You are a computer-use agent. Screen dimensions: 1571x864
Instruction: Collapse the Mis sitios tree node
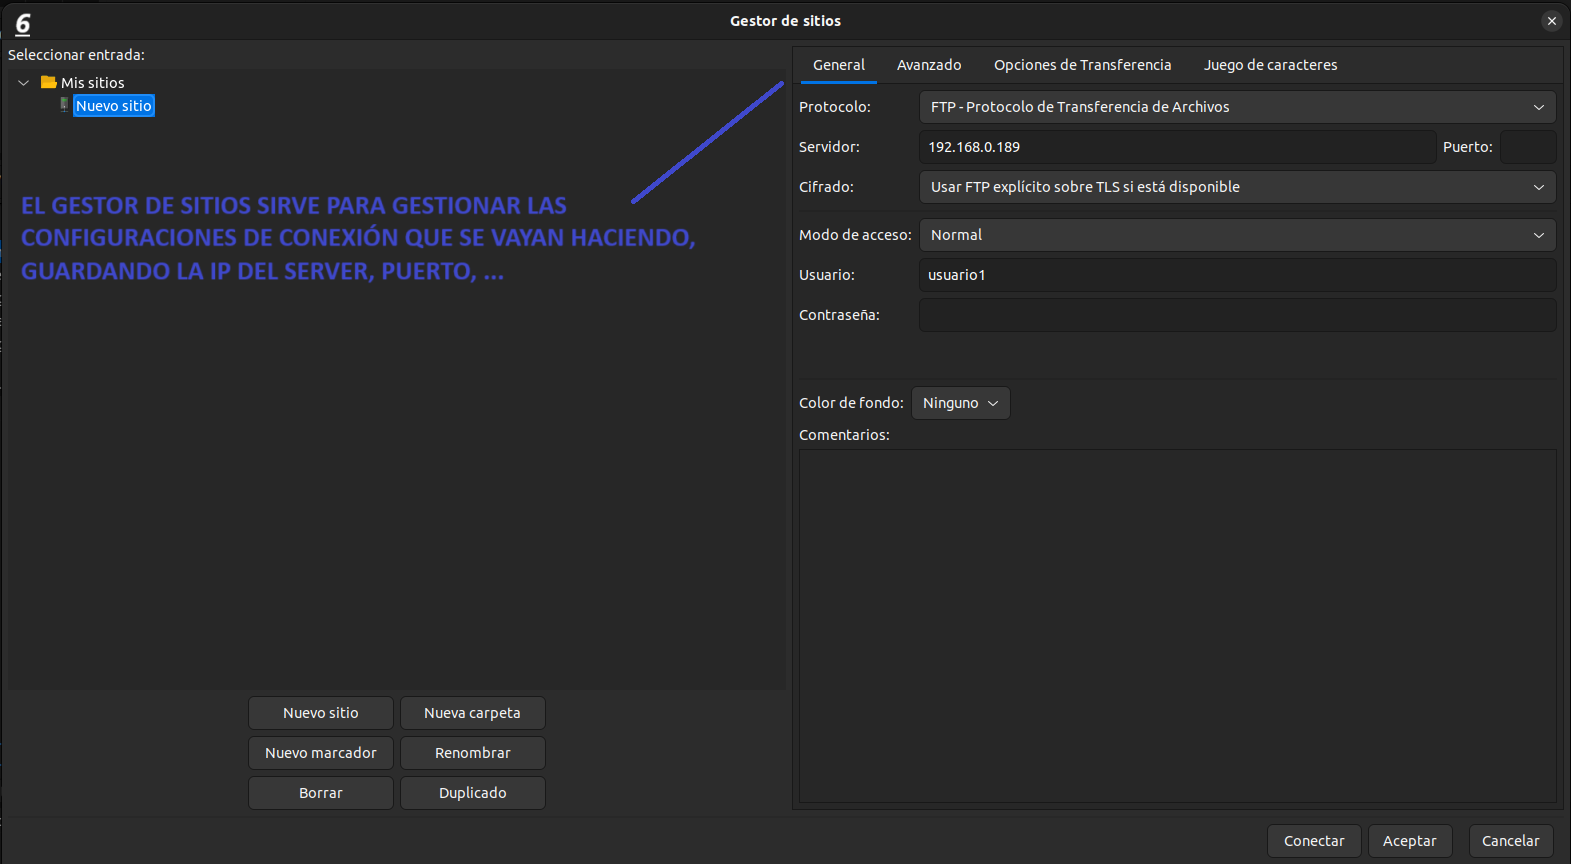pos(24,83)
